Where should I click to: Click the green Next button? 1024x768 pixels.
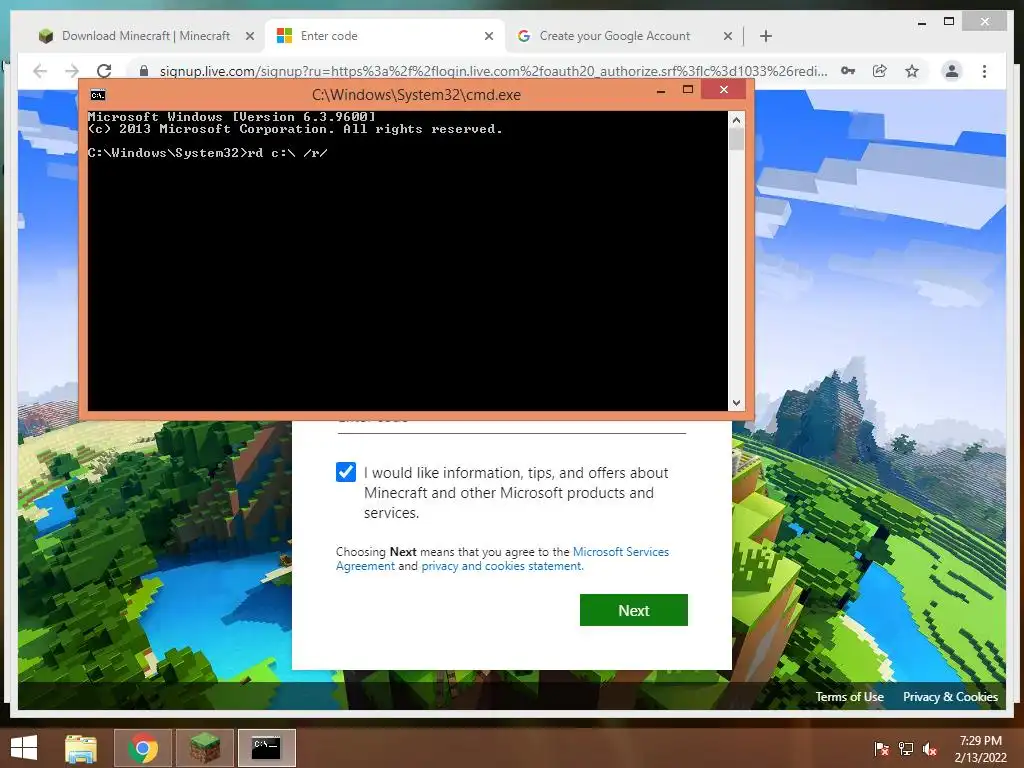[x=633, y=610]
